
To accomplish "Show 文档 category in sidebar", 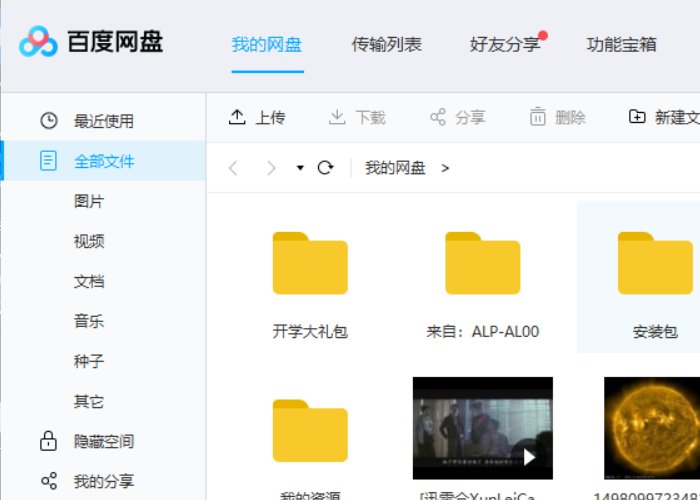I will [89, 281].
